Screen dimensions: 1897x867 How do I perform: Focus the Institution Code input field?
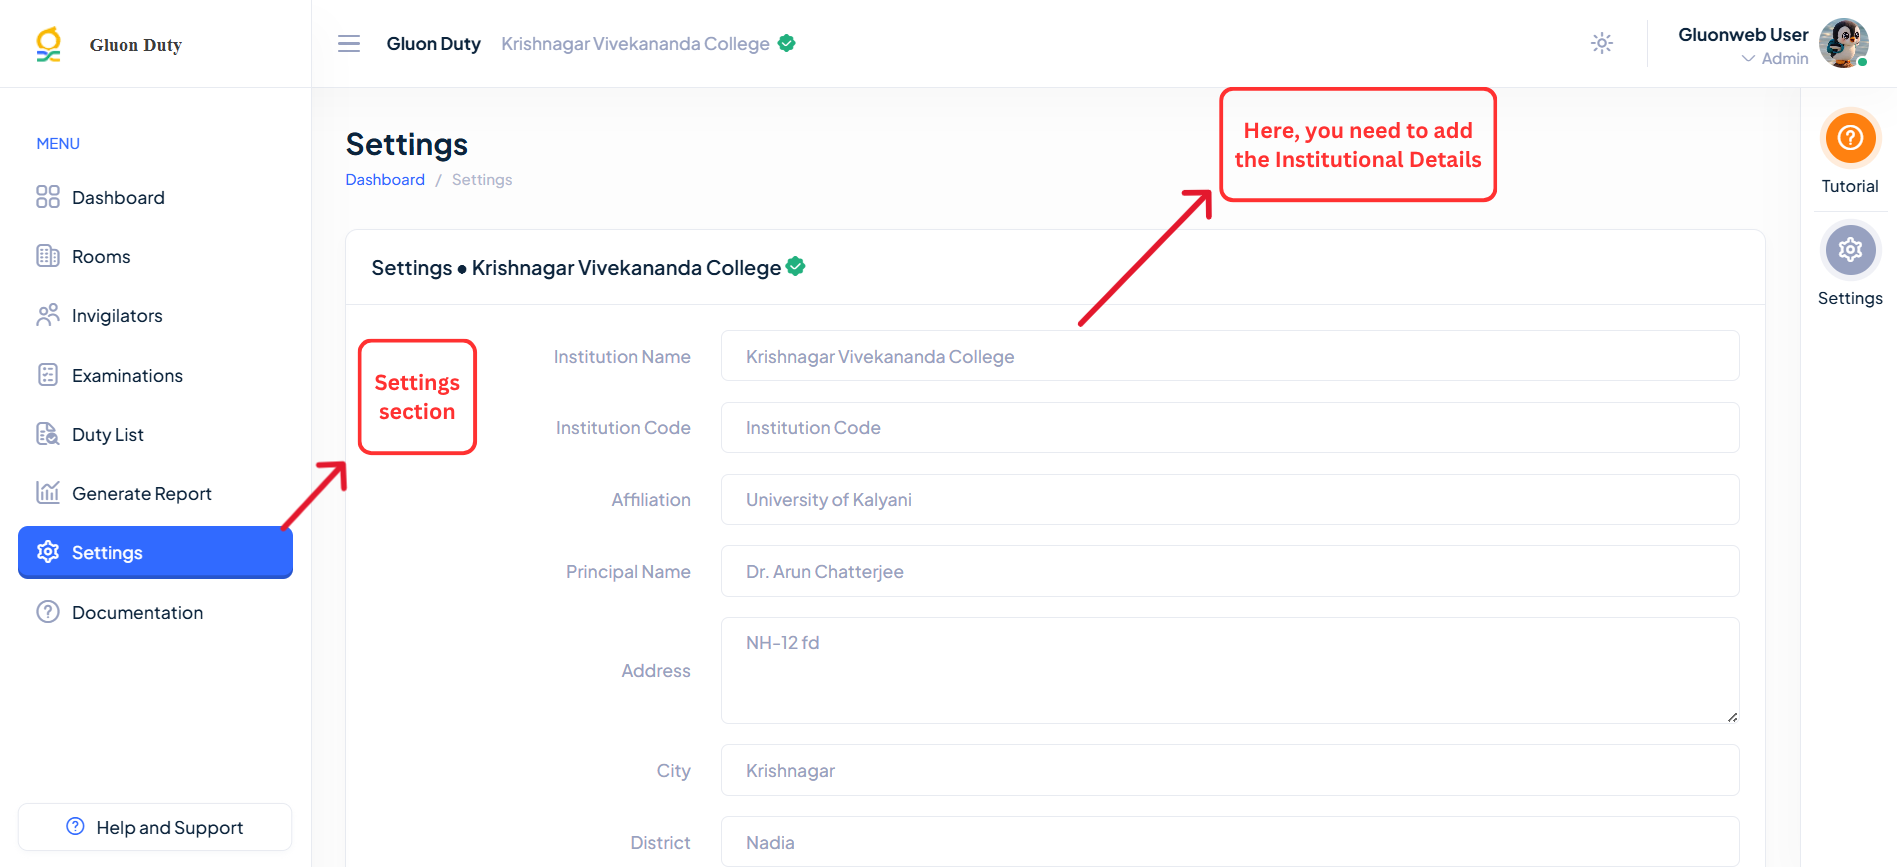pyautogui.click(x=1230, y=428)
